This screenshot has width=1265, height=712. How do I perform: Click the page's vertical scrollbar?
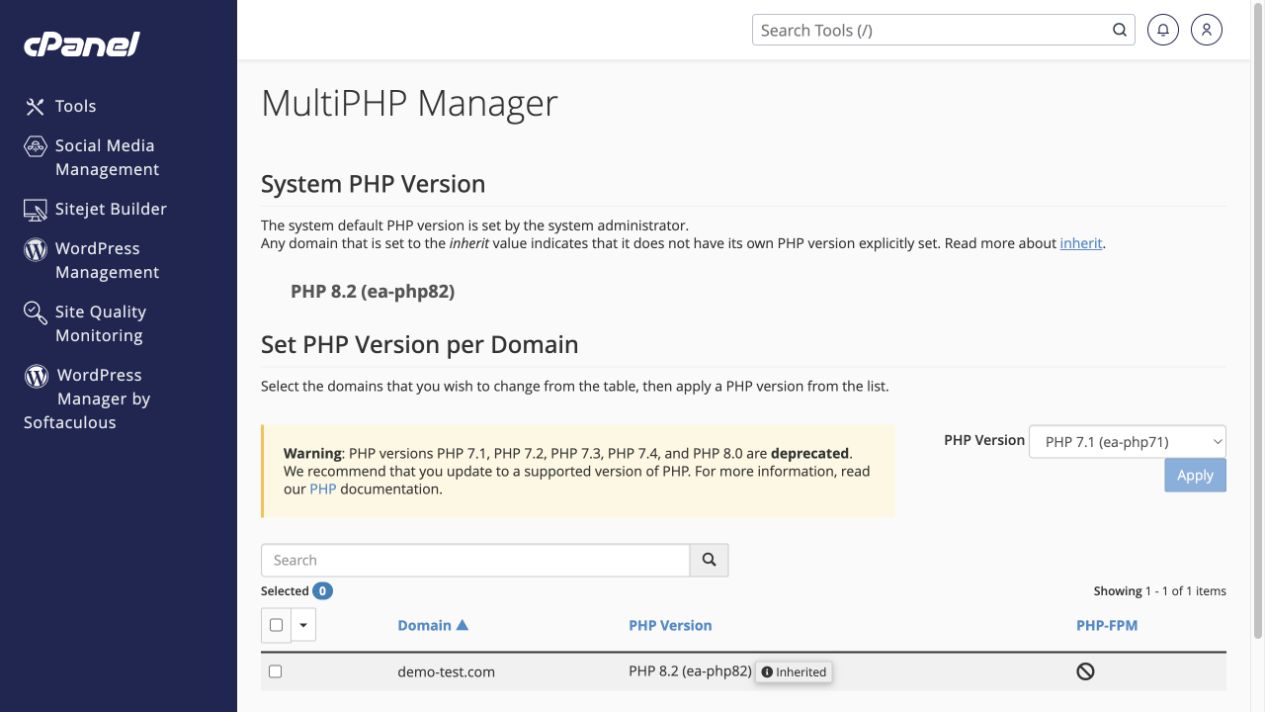coord(1258,320)
